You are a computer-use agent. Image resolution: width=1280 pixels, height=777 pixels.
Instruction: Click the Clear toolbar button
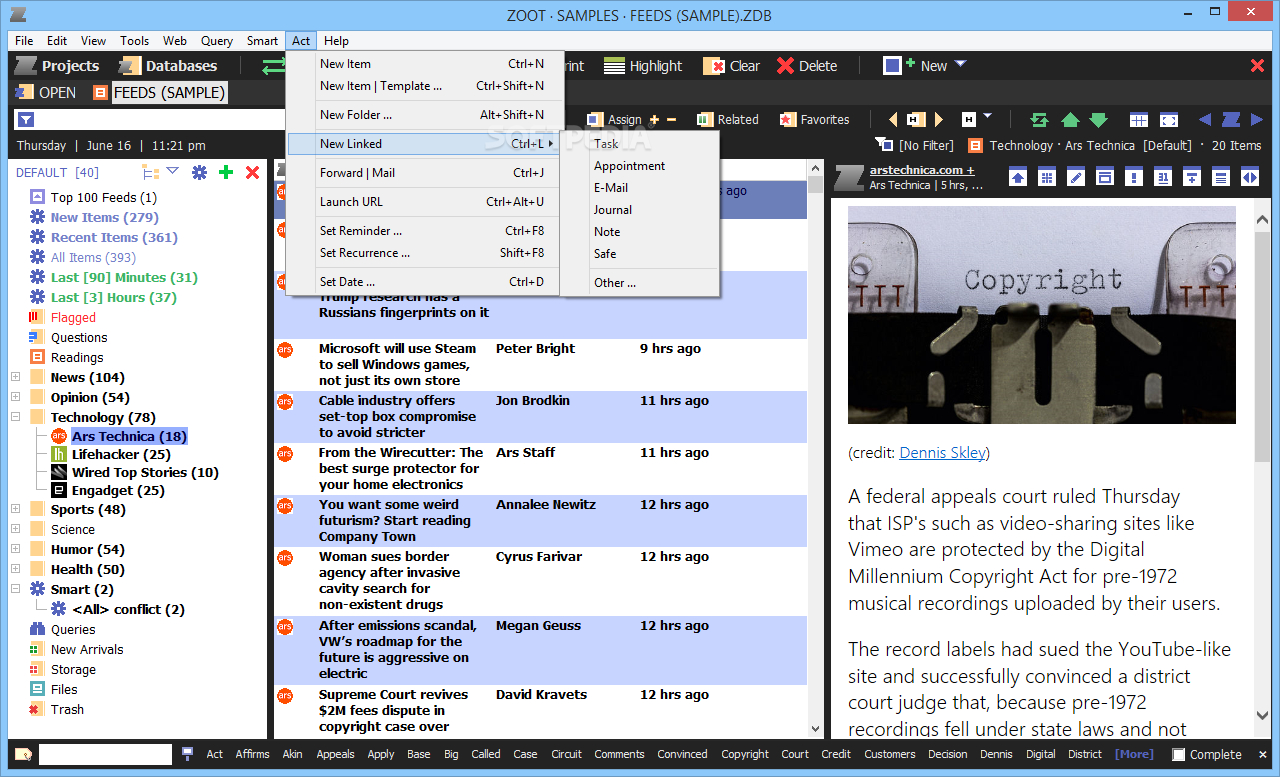coord(731,66)
